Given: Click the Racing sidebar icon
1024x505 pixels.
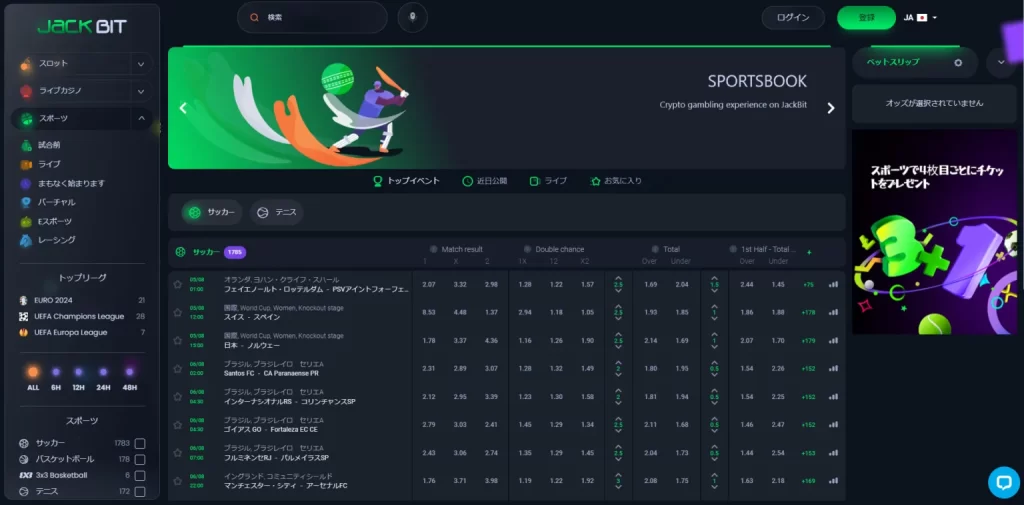Looking at the screenshot, I should pos(26,240).
